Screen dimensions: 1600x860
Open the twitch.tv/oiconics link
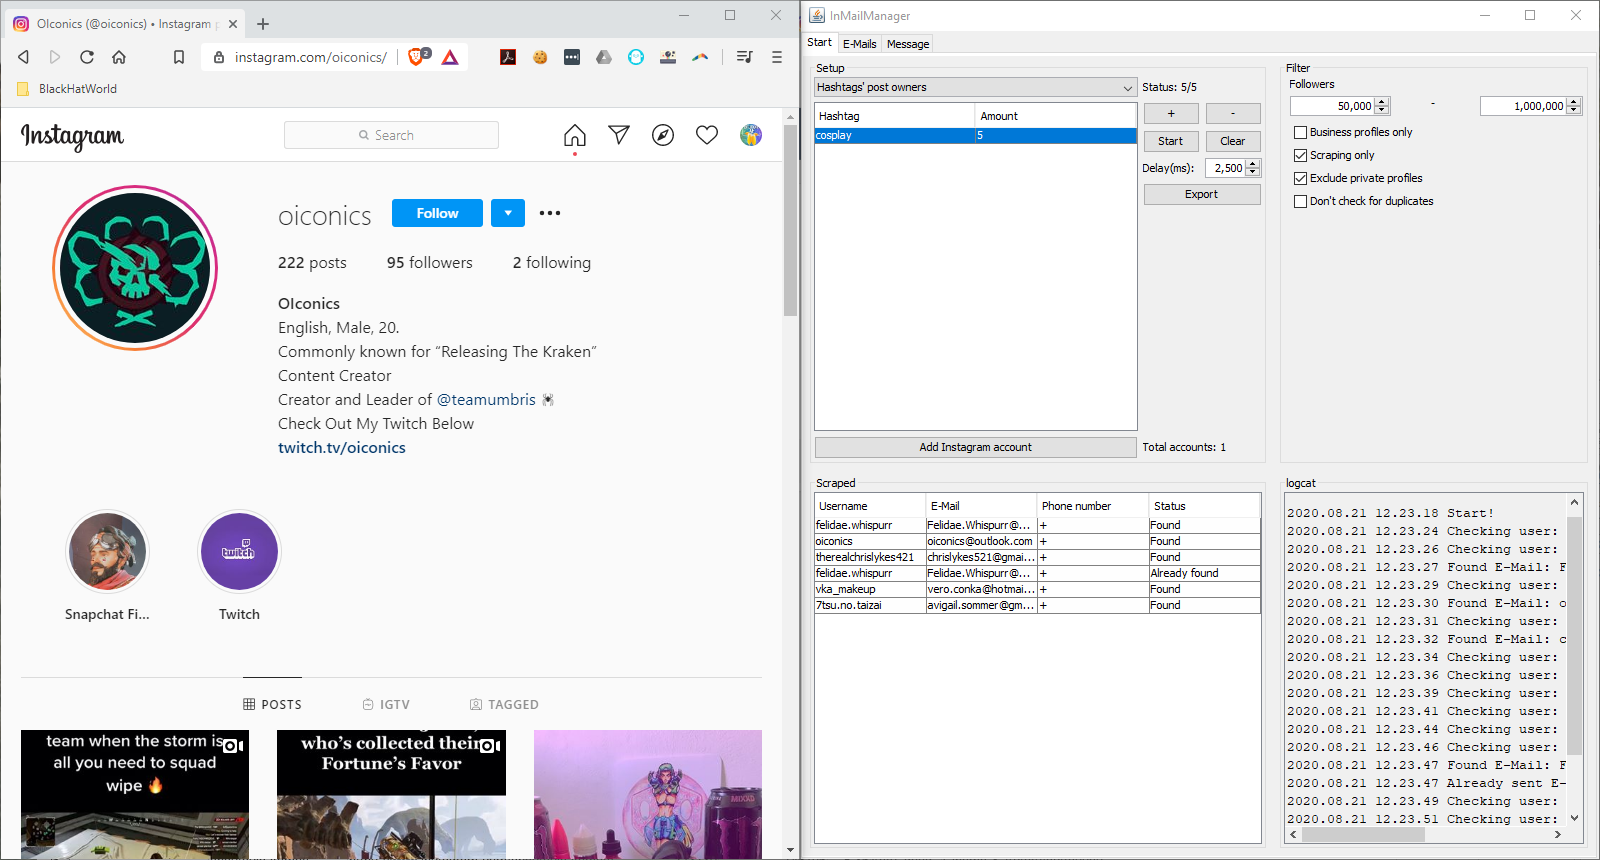pos(342,448)
